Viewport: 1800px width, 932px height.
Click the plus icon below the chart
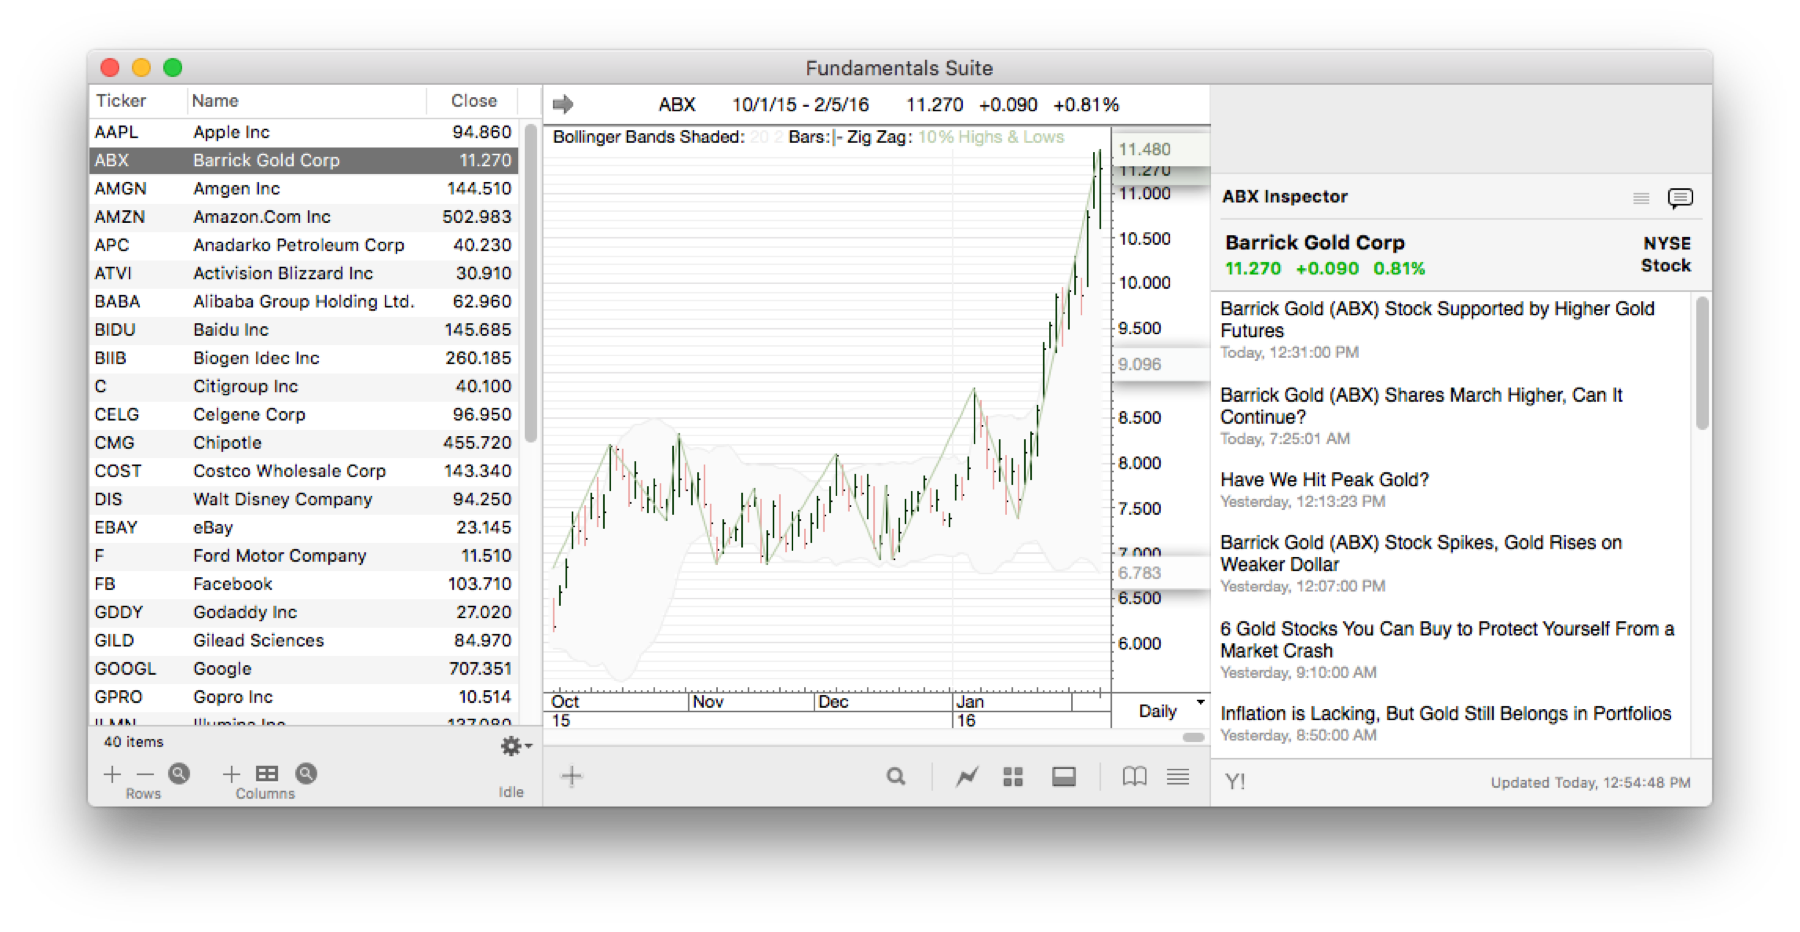point(571,776)
